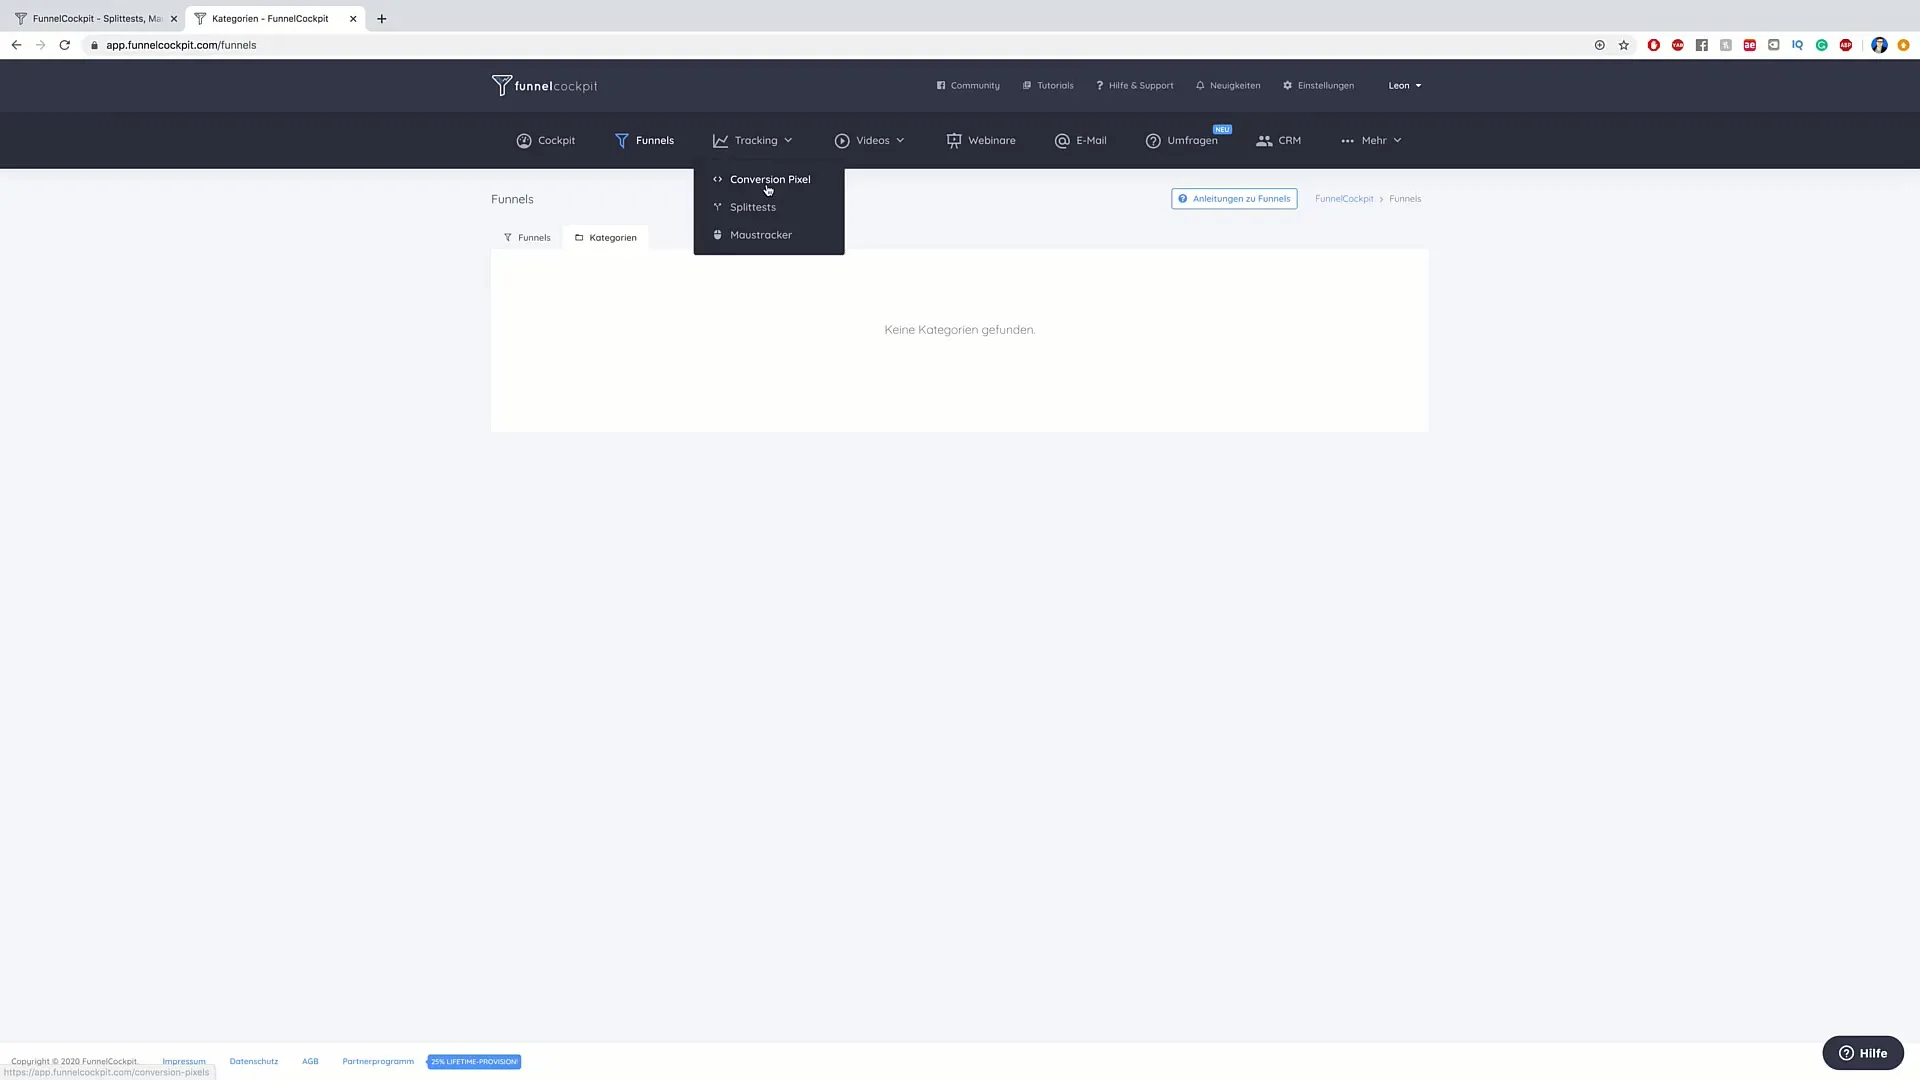Click Anleitungen zu Funnels button

1233,198
